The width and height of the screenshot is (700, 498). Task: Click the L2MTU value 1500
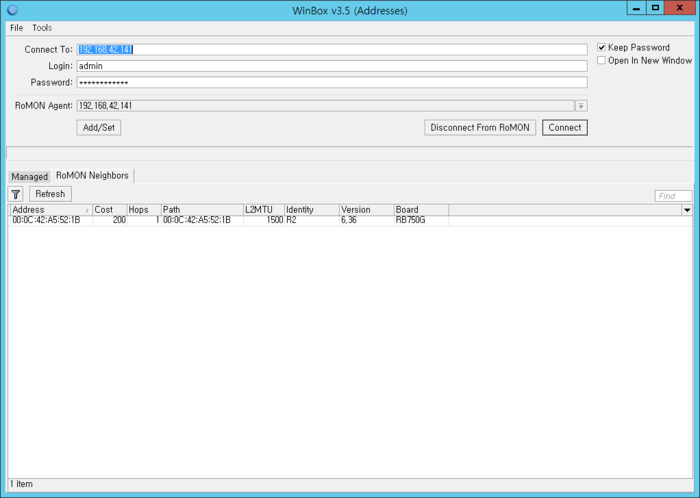[x=275, y=220]
